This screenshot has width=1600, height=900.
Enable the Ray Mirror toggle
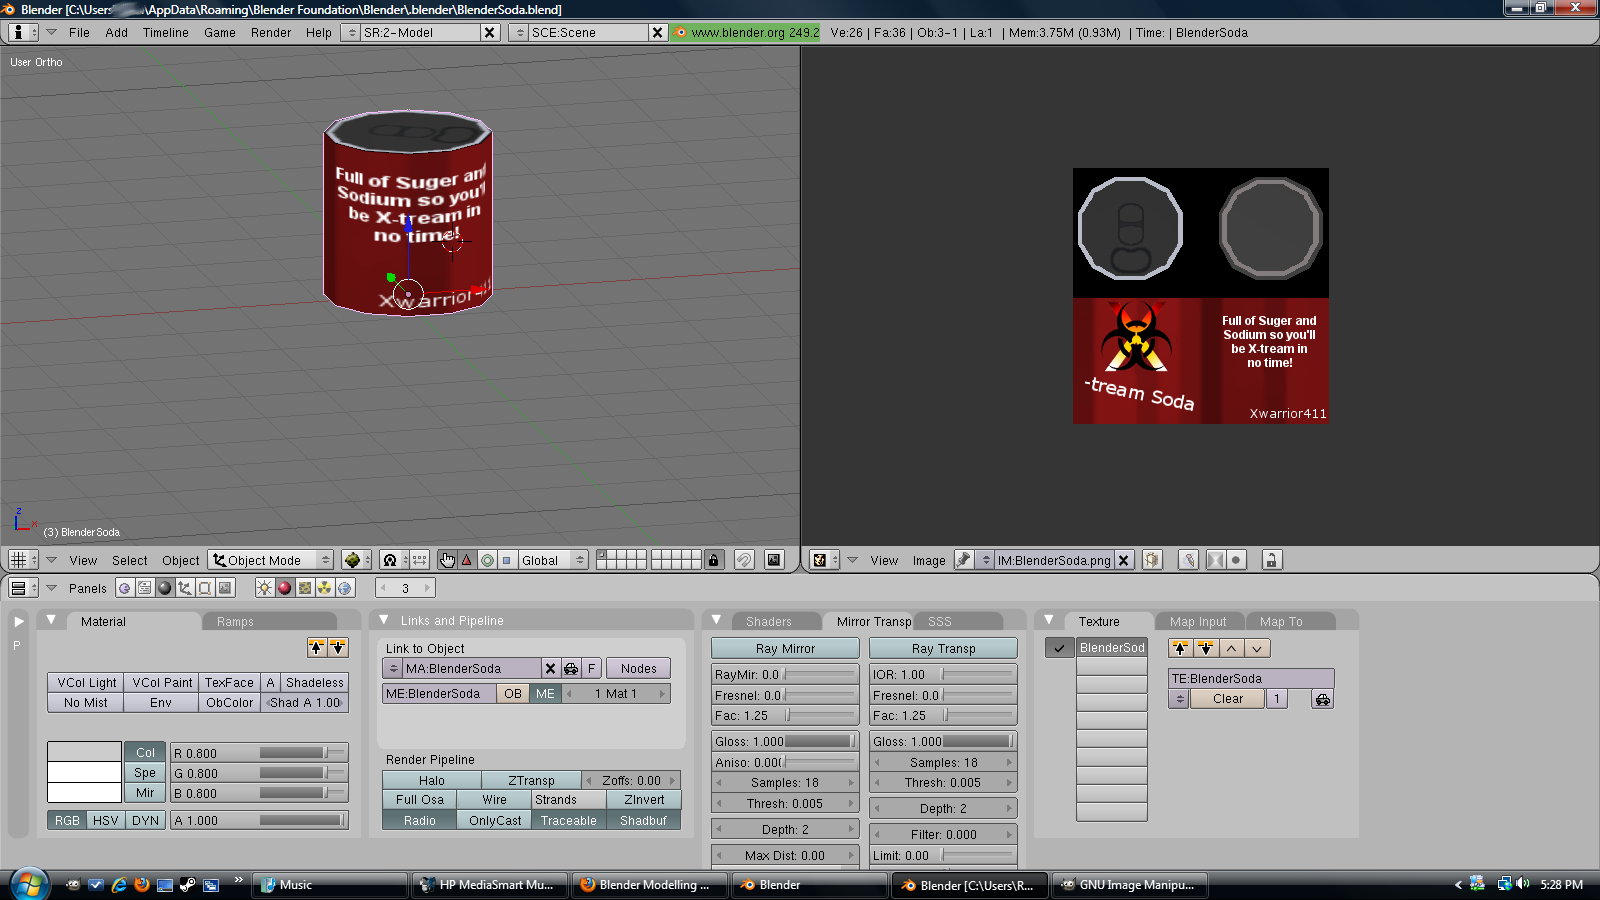coord(785,648)
